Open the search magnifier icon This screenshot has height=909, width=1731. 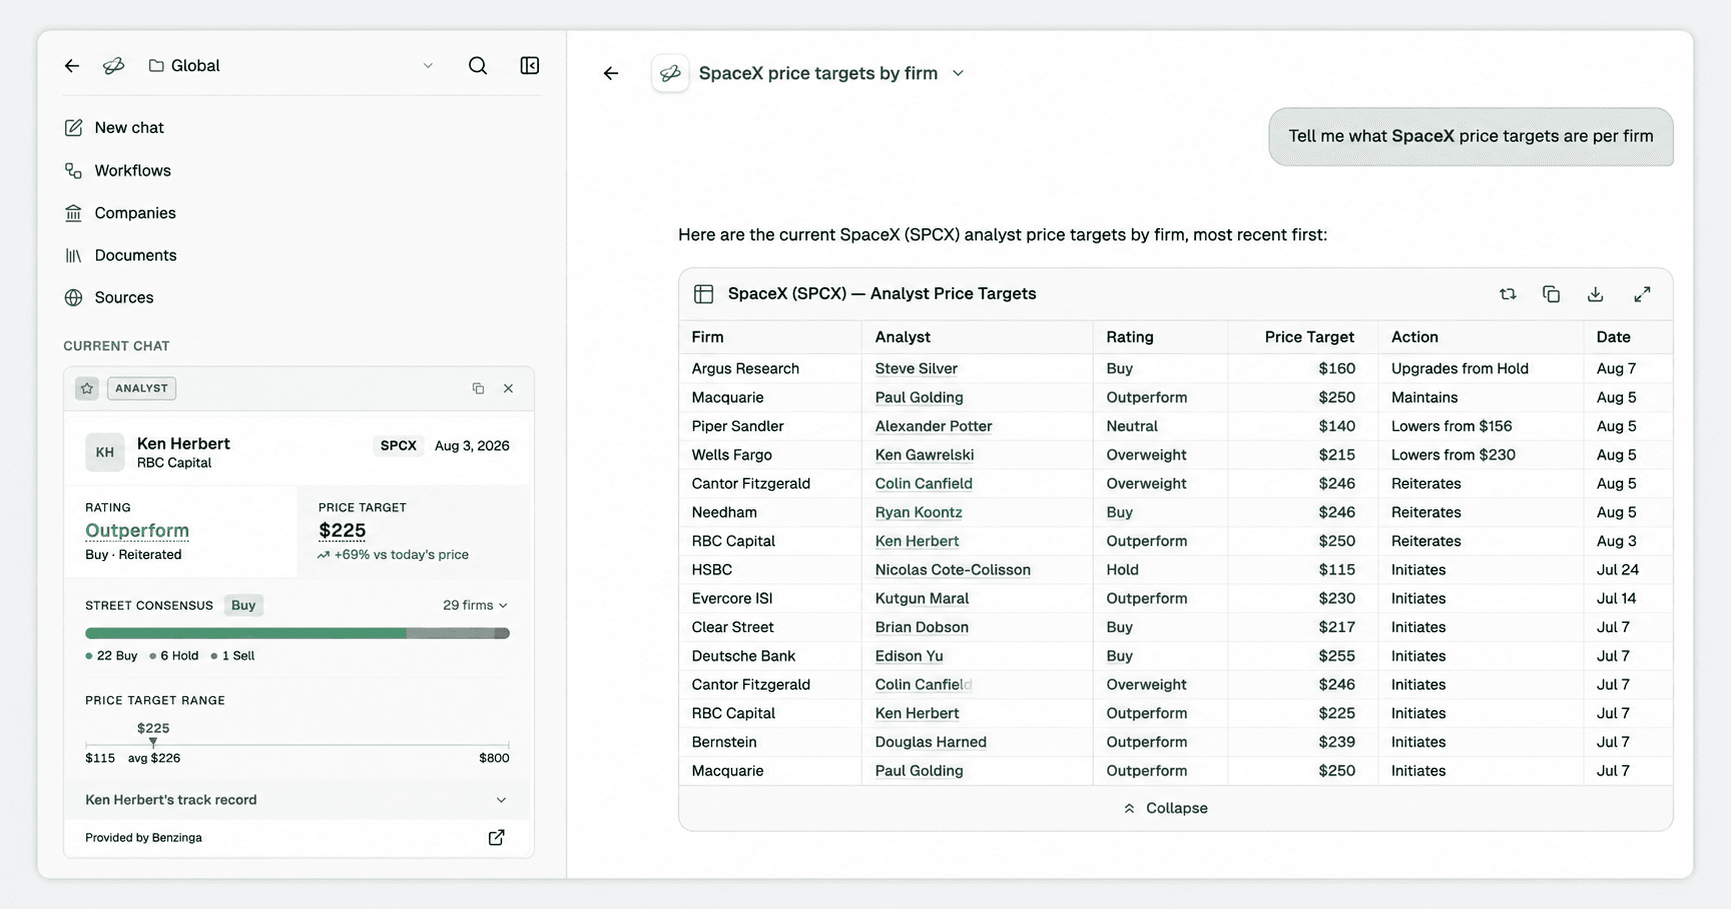pyautogui.click(x=478, y=66)
